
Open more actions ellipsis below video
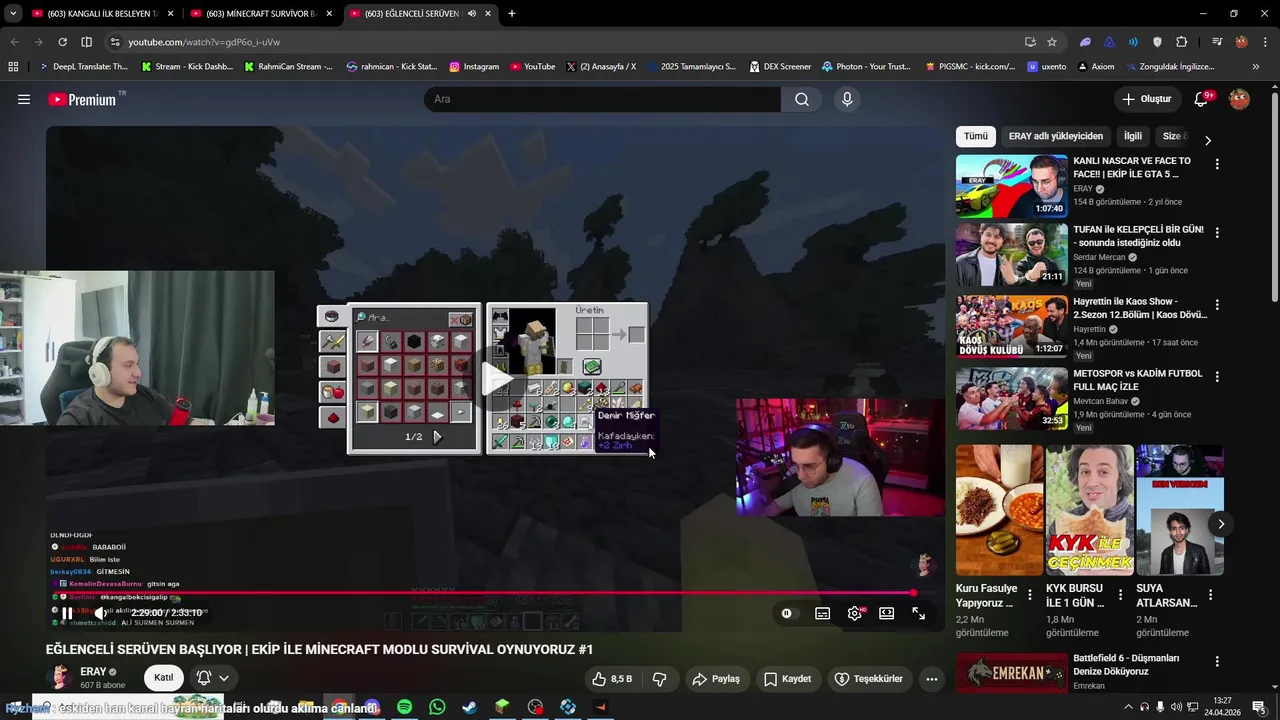click(x=931, y=679)
